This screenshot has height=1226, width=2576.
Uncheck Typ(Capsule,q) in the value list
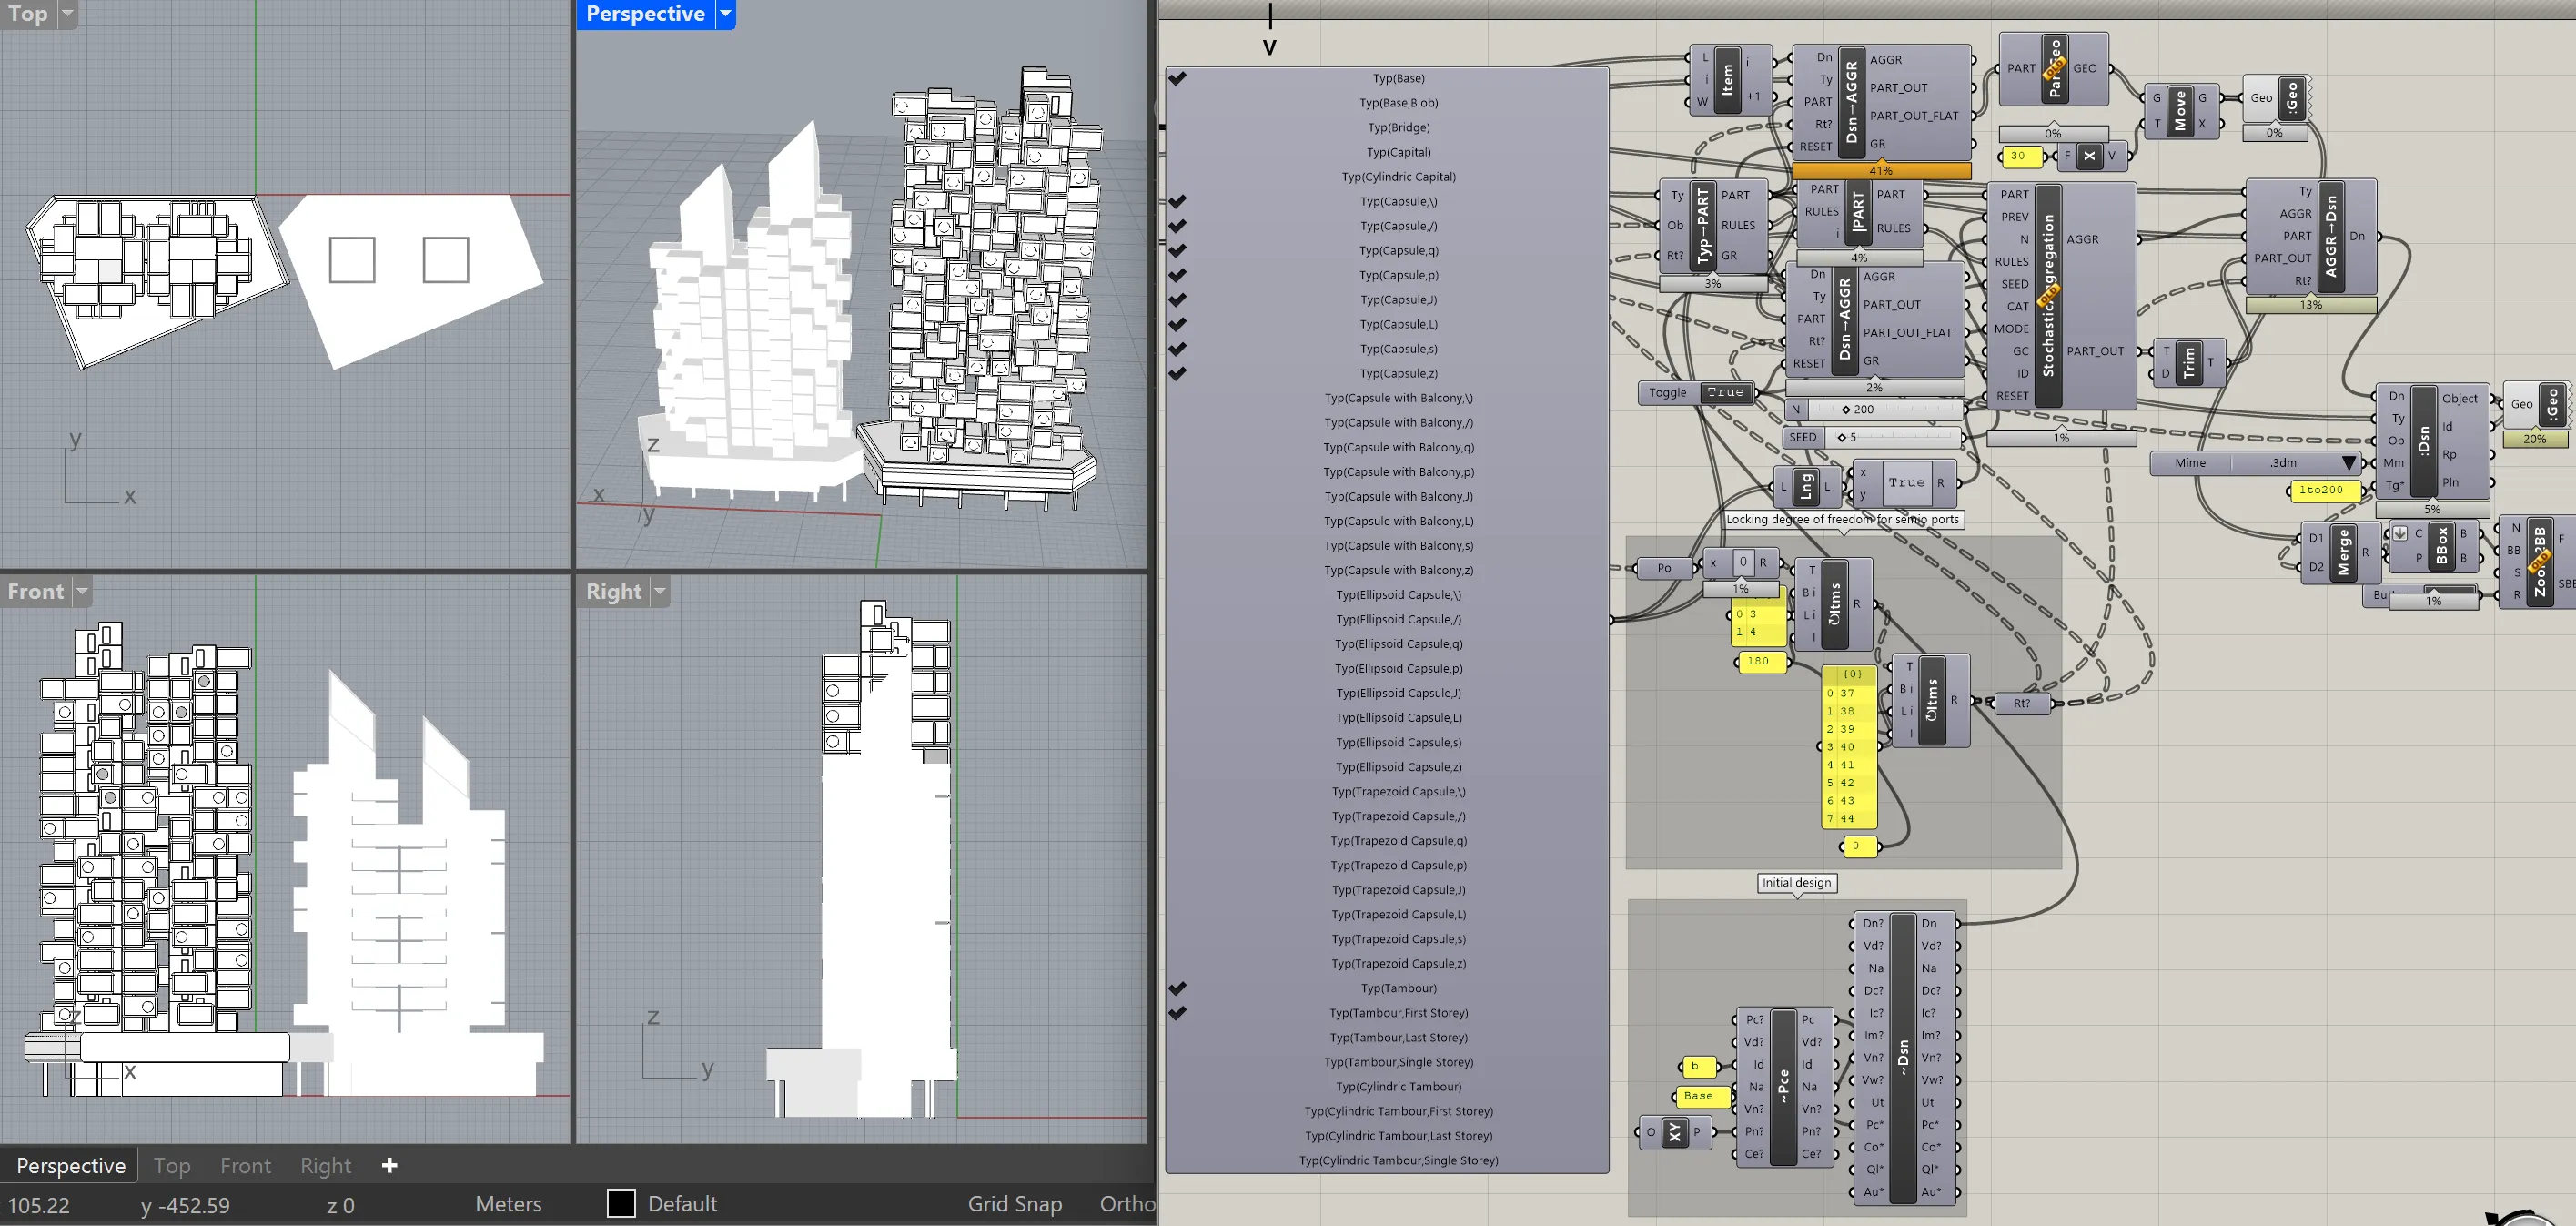[x=1177, y=250]
